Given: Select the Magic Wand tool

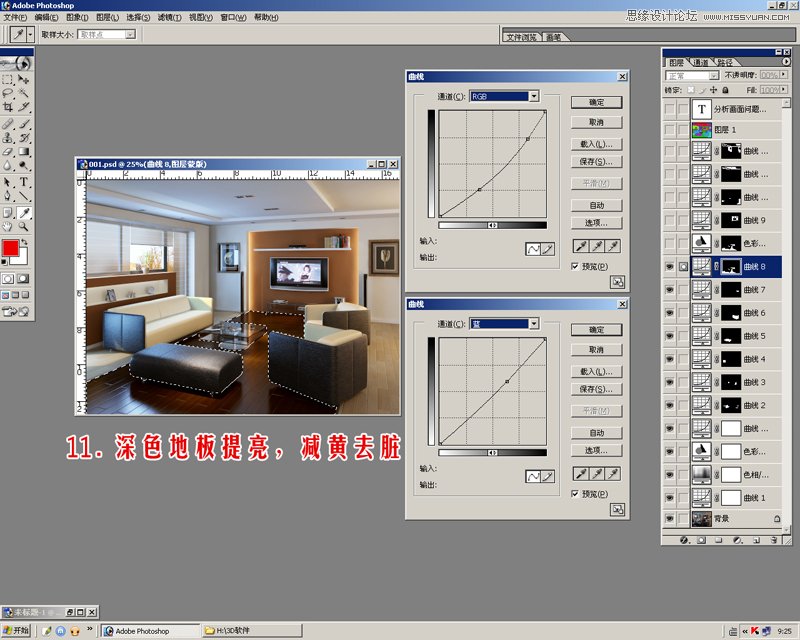Looking at the screenshot, I should pos(23,93).
